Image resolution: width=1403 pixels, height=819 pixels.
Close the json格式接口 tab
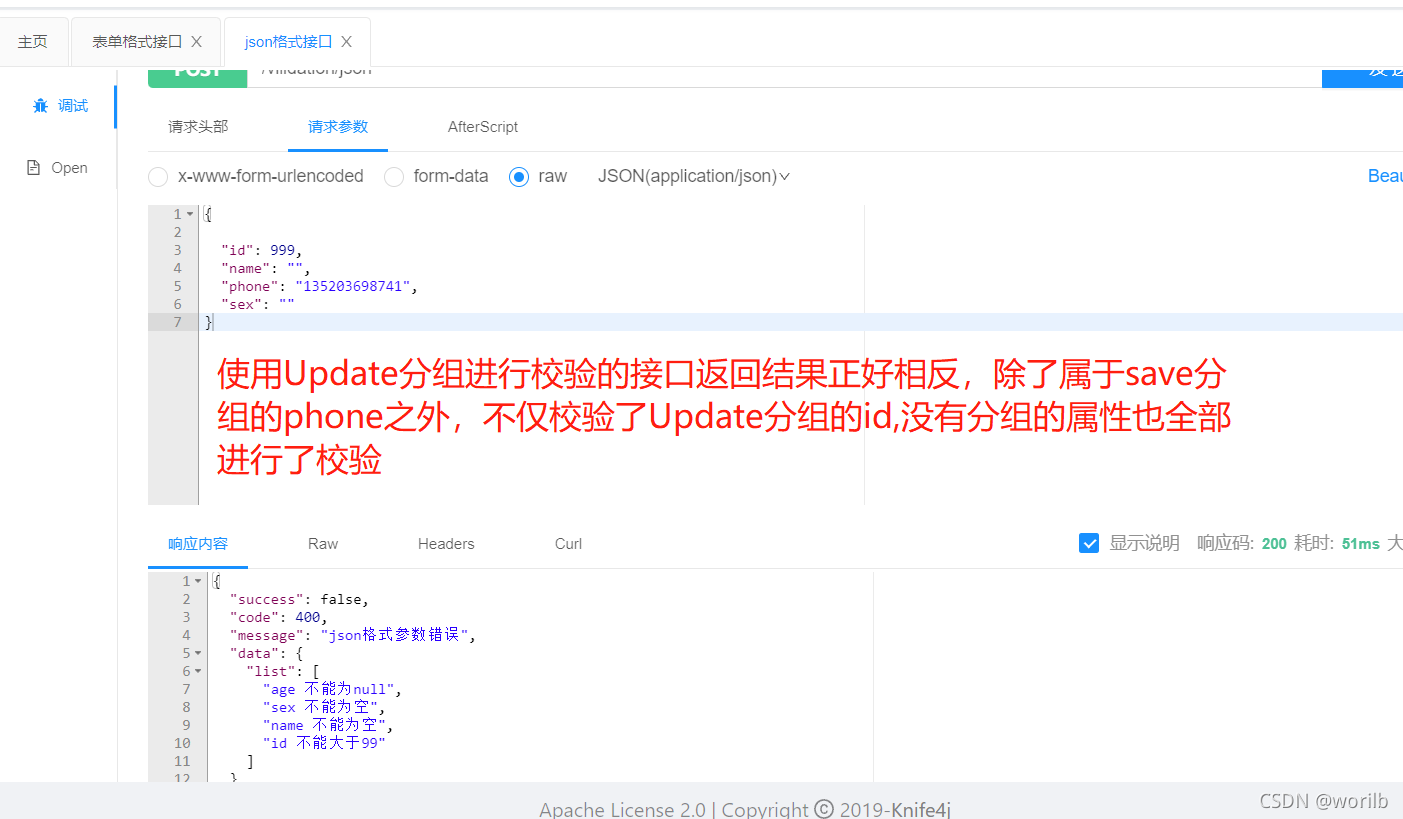click(347, 42)
